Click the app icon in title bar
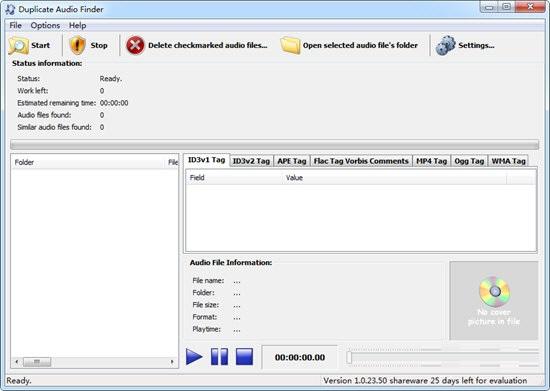 (11, 9)
